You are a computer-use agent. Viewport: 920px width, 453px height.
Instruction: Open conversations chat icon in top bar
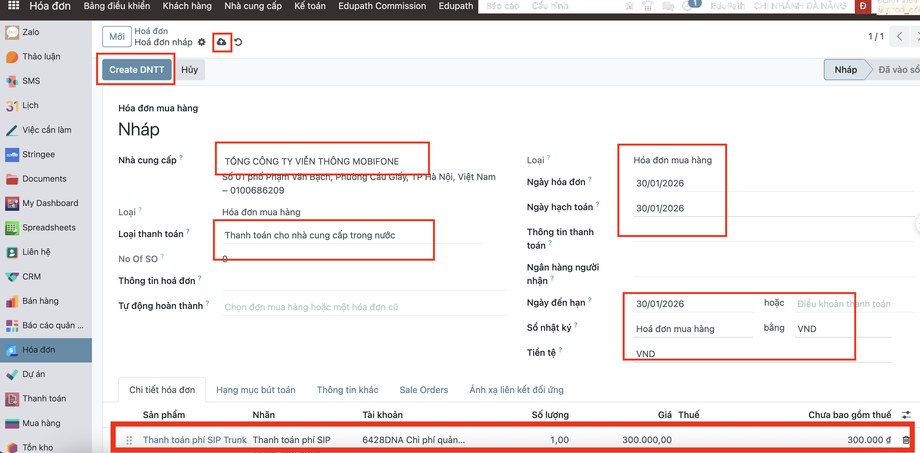pyautogui.click(x=668, y=6)
